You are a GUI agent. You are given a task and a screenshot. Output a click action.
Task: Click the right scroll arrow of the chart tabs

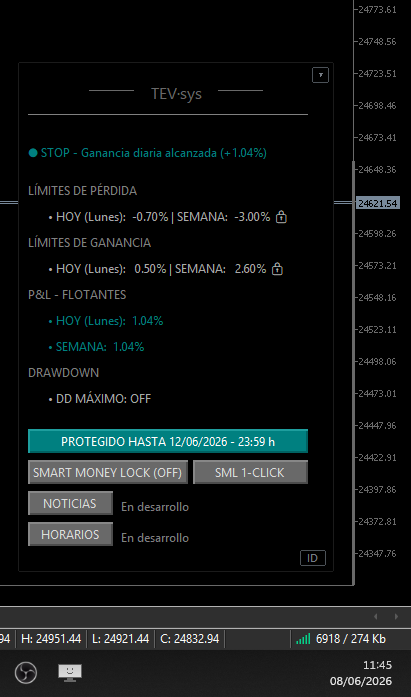point(396,617)
